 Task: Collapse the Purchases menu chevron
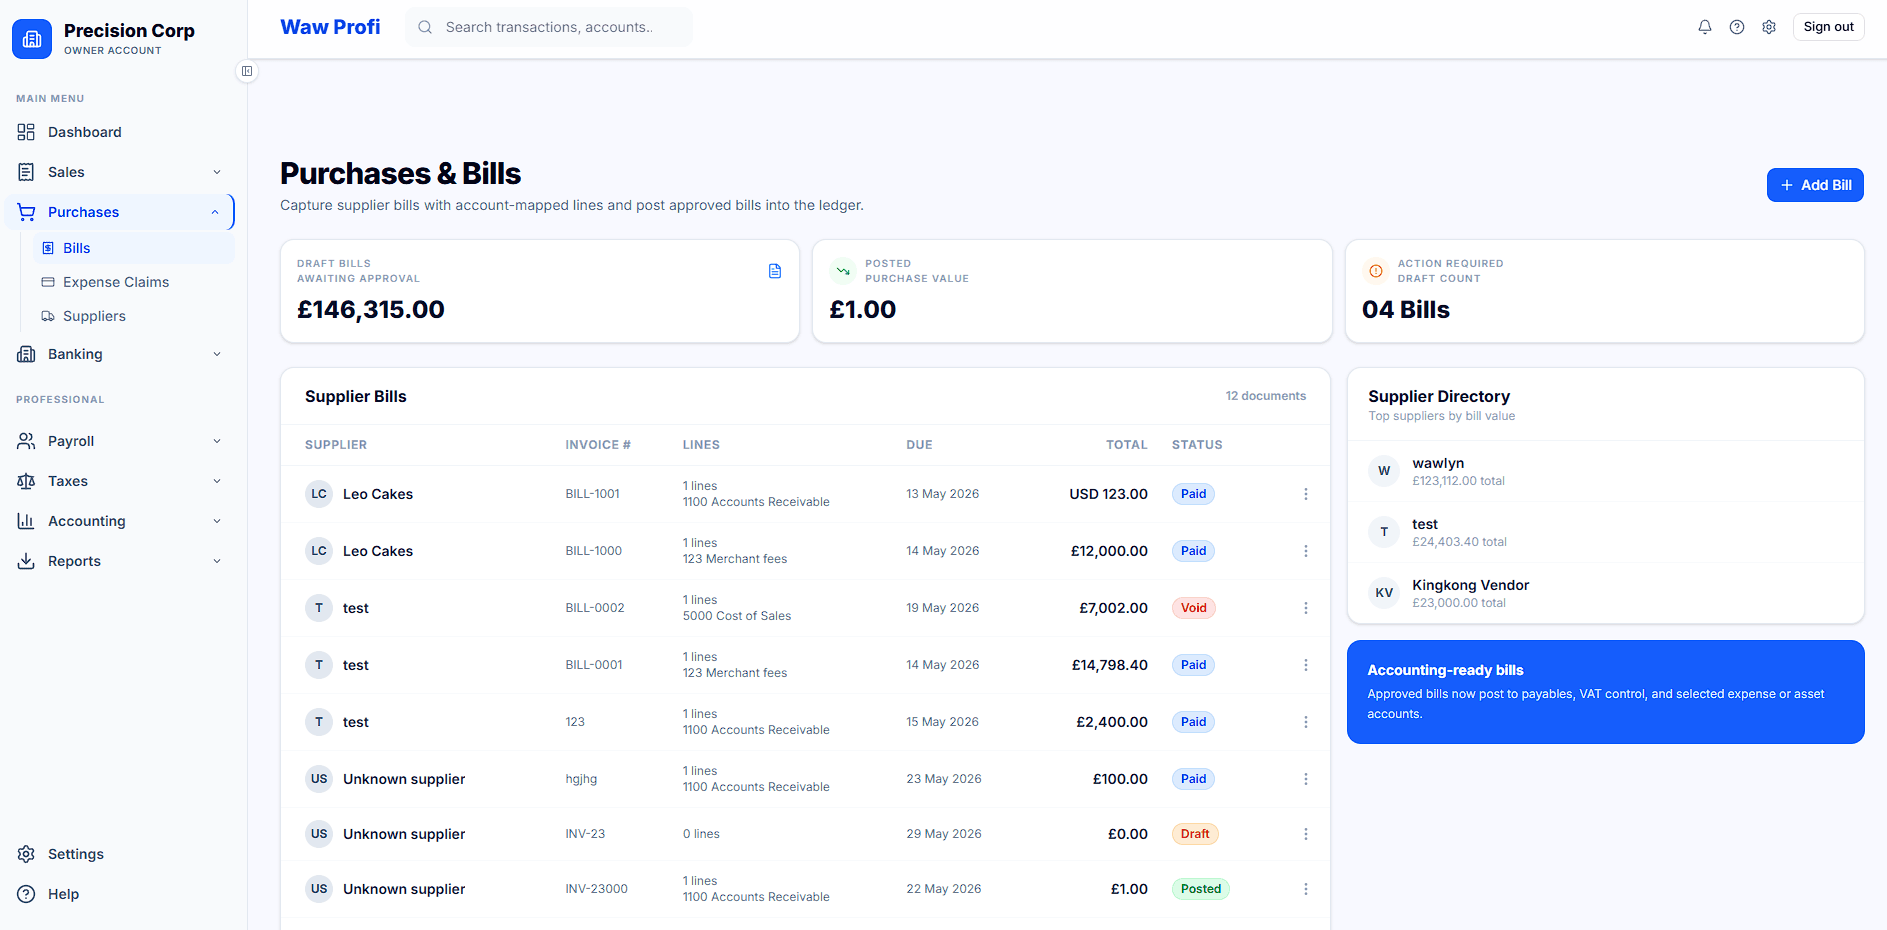[215, 212]
